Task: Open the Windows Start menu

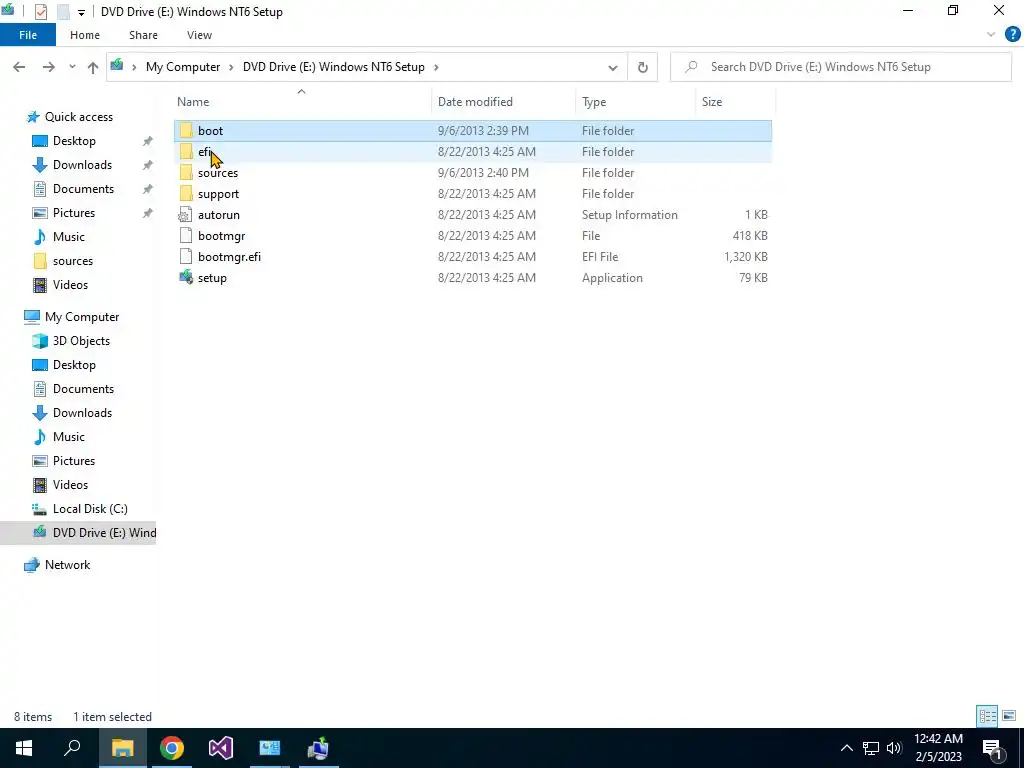Action: 24,748
